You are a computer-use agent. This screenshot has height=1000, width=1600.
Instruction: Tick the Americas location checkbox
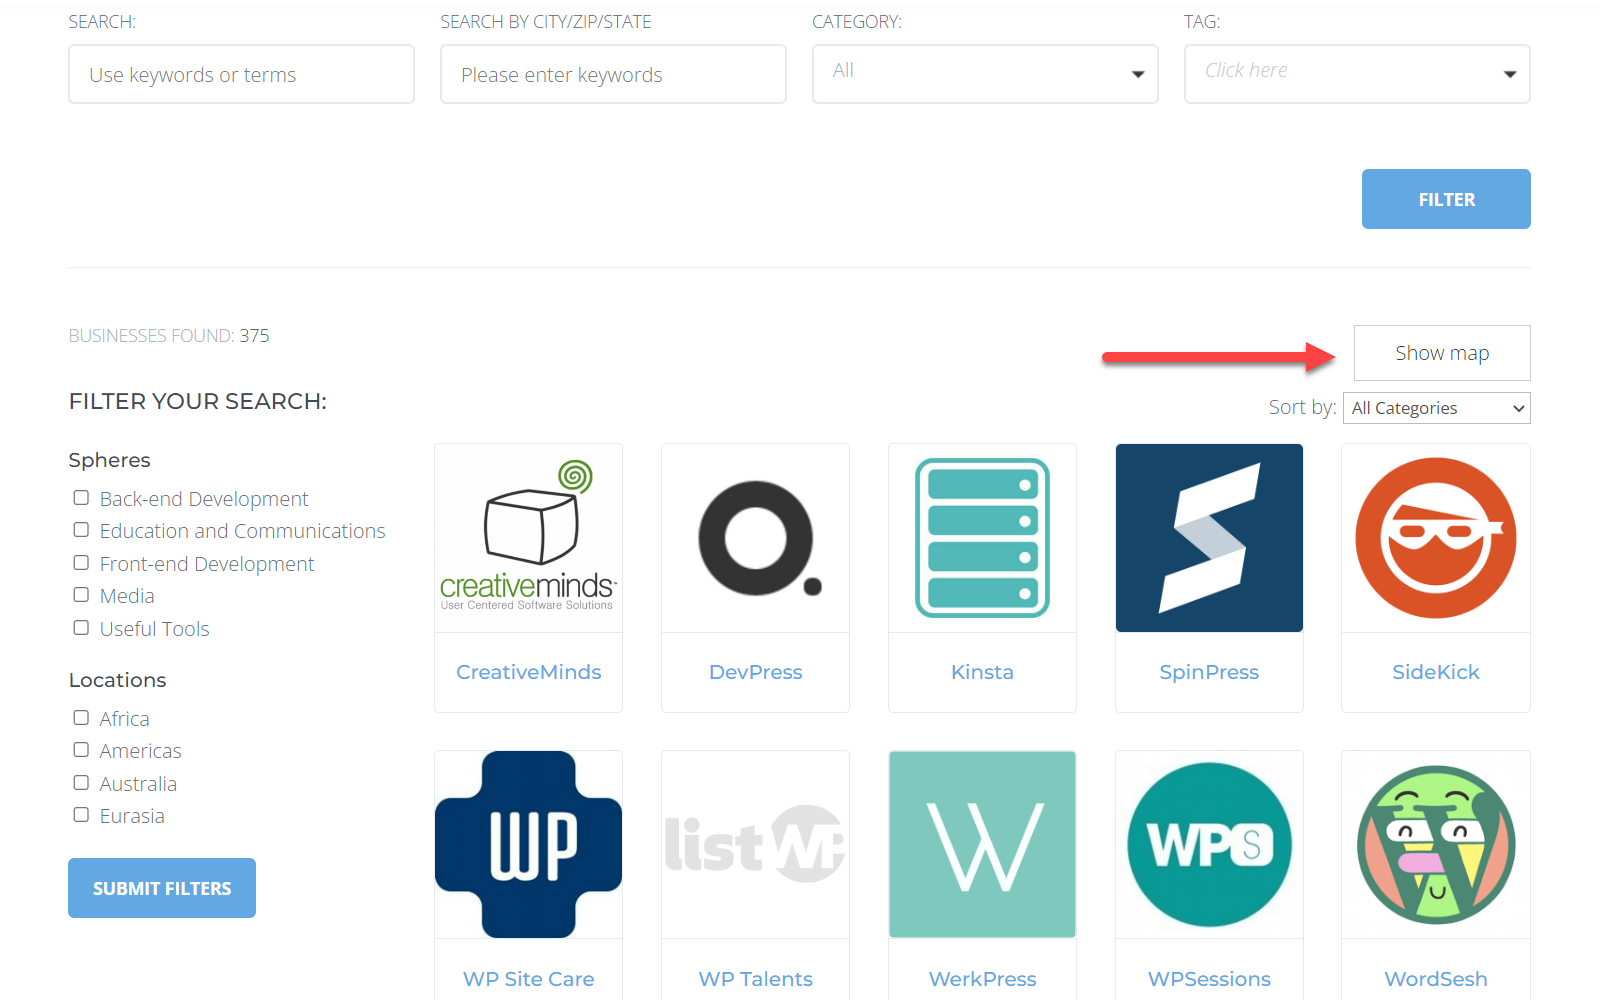click(81, 750)
